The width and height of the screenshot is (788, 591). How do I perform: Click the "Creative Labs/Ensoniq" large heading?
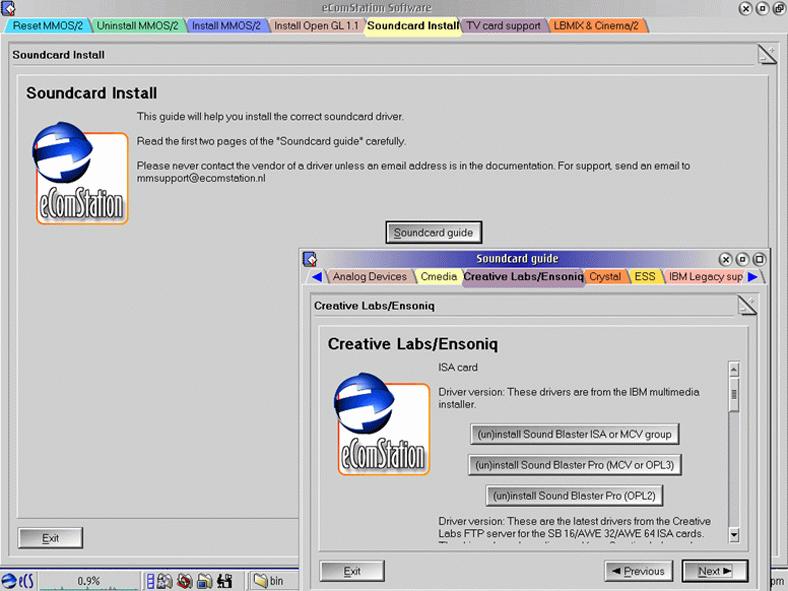pyautogui.click(x=413, y=344)
